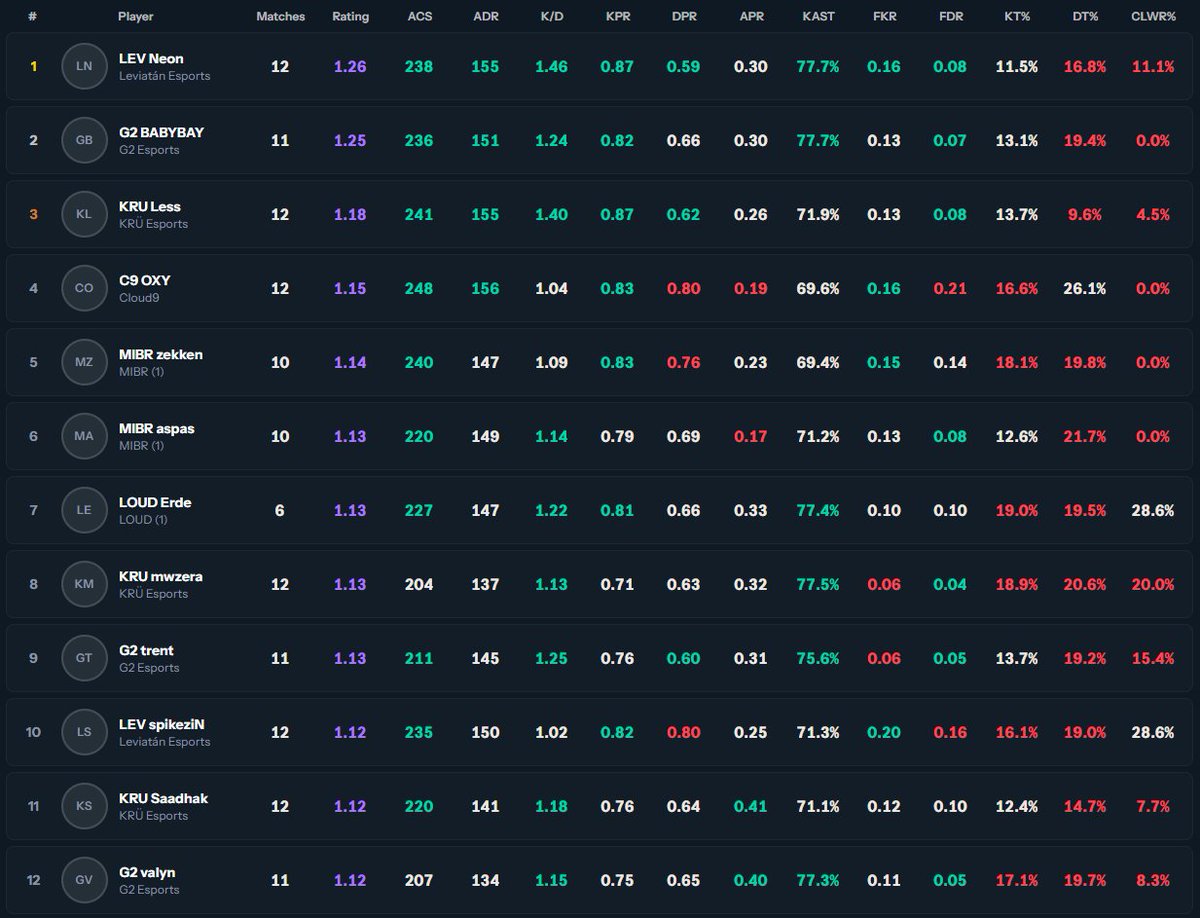Click the KM avatar for KRU mwzera
Screen dimensions: 1200x918
84,584
